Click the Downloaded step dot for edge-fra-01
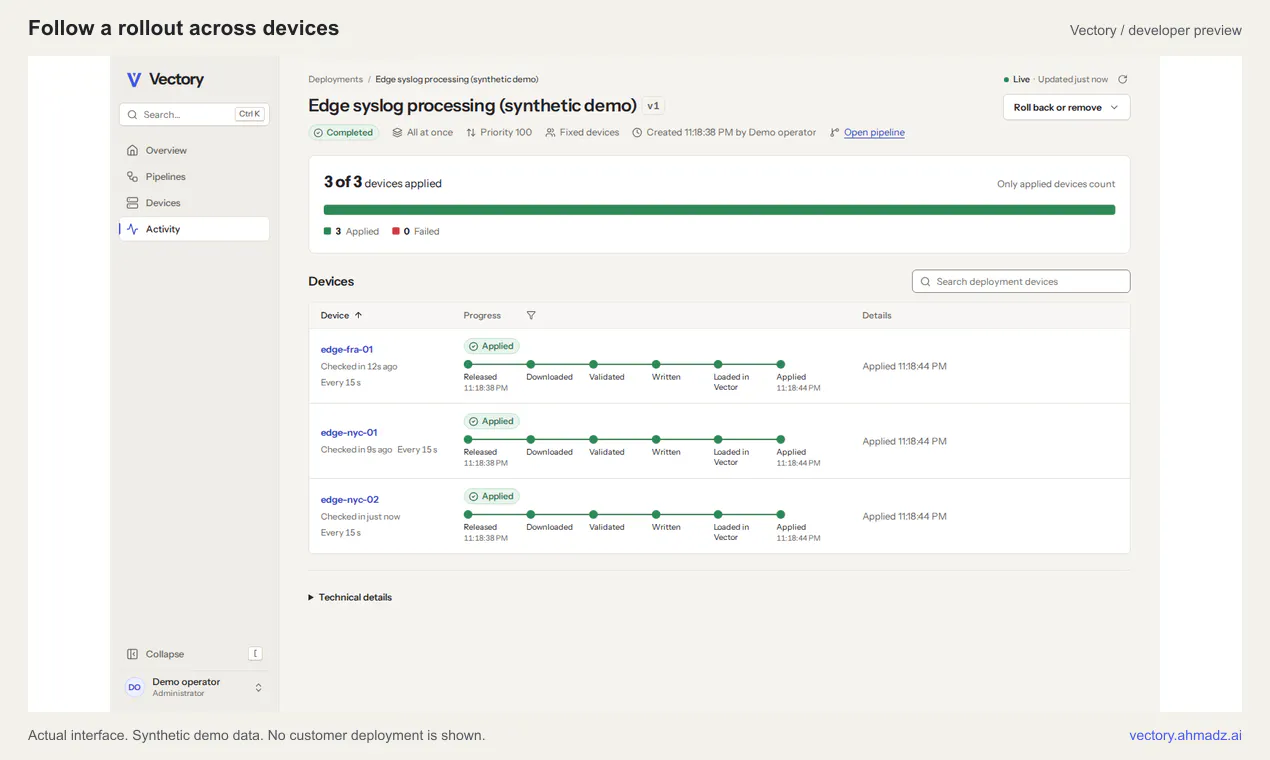This screenshot has height=760, width=1270. [x=531, y=364]
